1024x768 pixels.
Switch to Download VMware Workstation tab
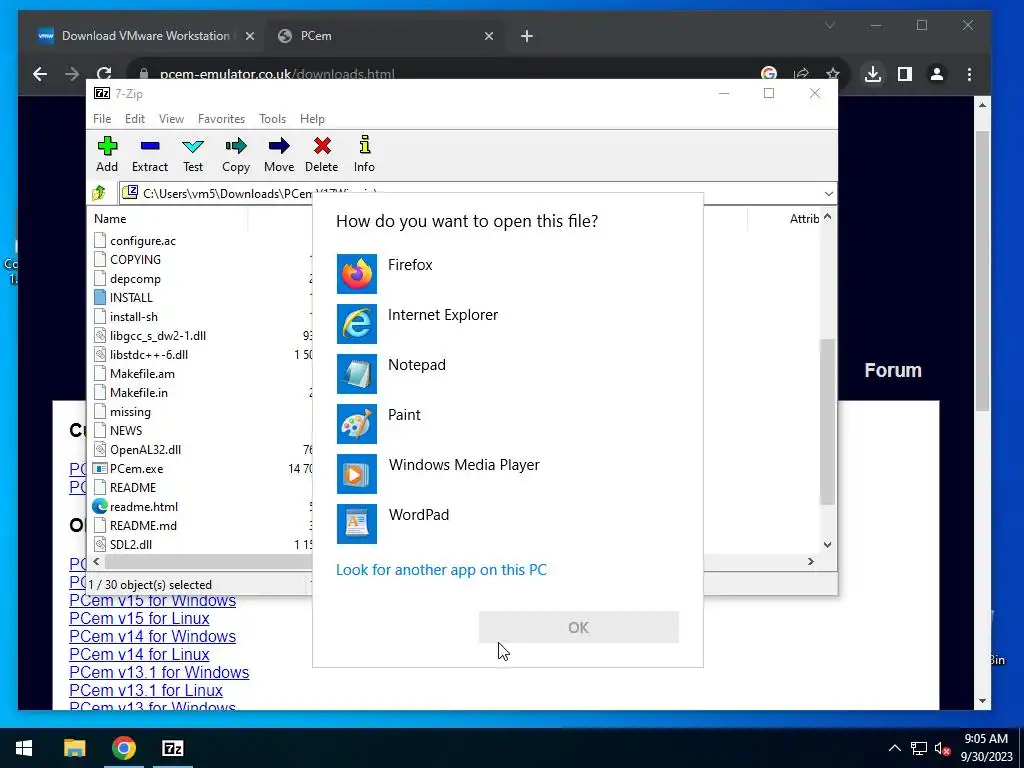coord(145,36)
